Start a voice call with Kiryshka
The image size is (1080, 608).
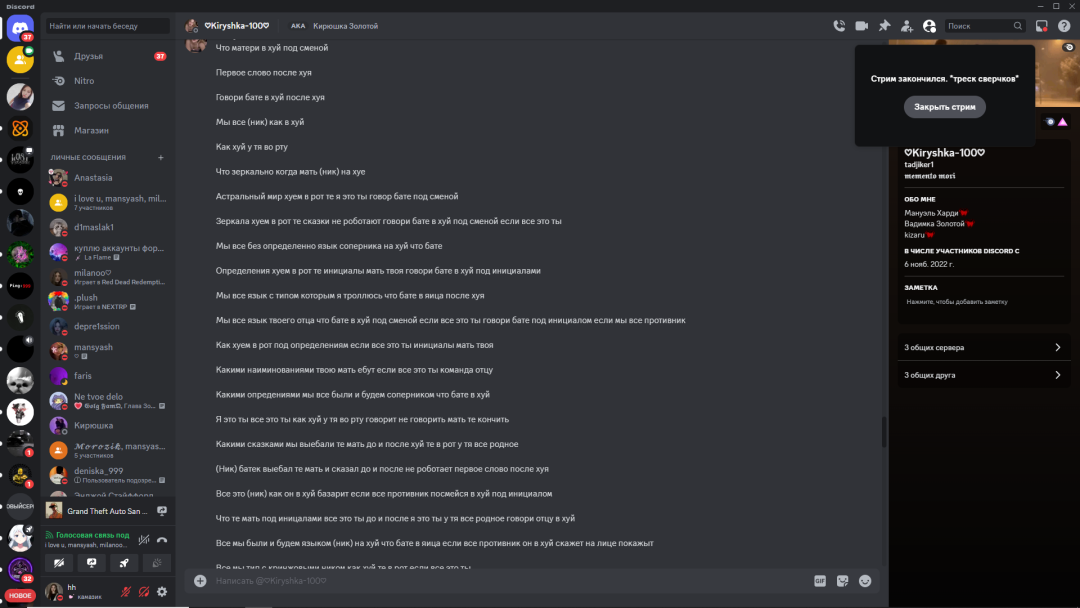tap(839, 26)
